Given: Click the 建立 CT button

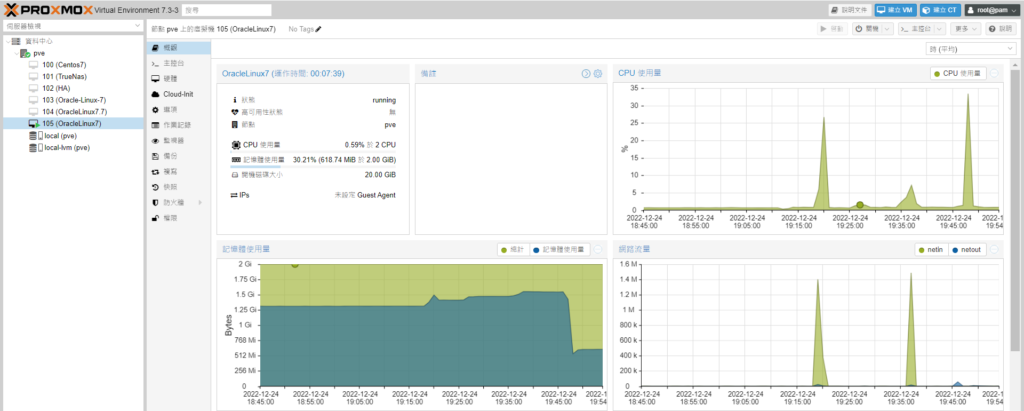Looking at the screenshot, I should pos(940,9).
